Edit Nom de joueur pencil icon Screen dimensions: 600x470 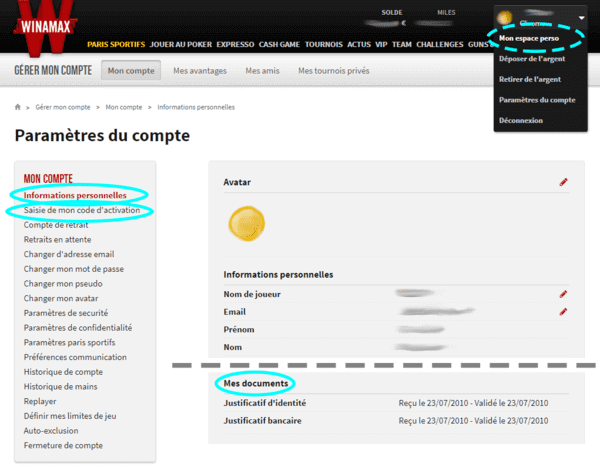pyautogui.click(x=563, y=294)
